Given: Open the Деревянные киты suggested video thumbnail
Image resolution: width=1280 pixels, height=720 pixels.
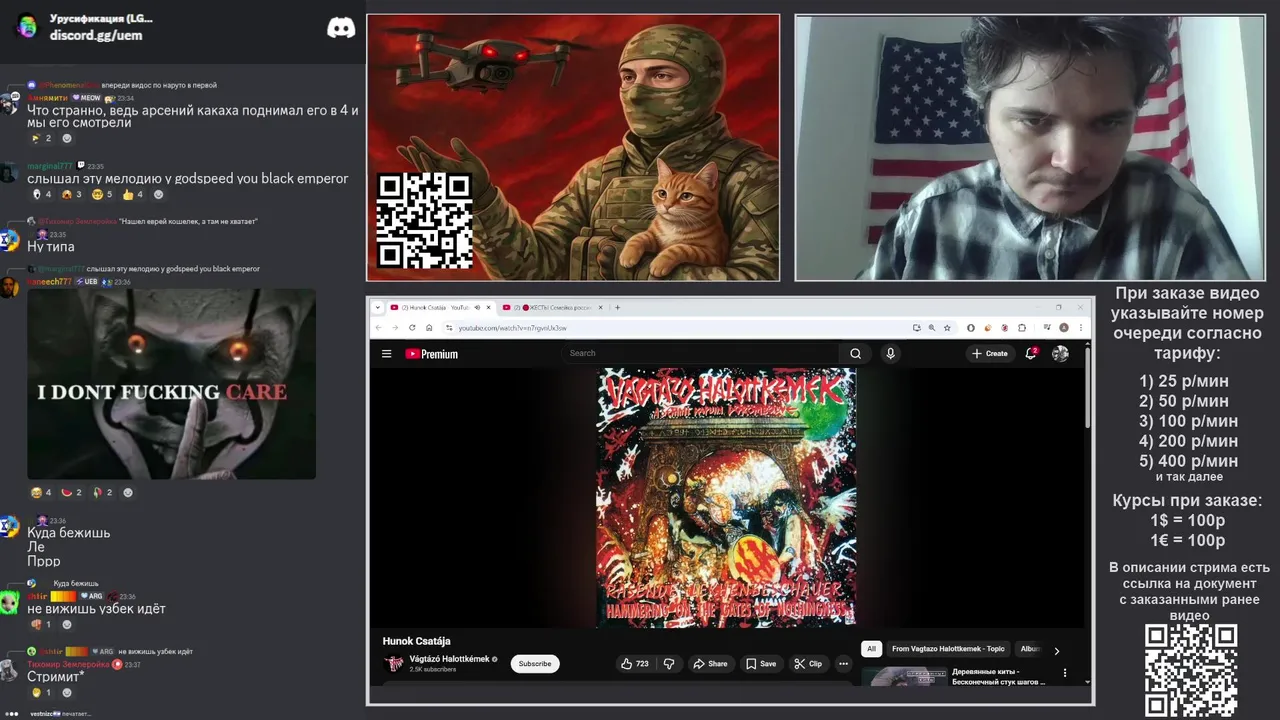Looking at the screenshot, I should (x=904, y=676).
